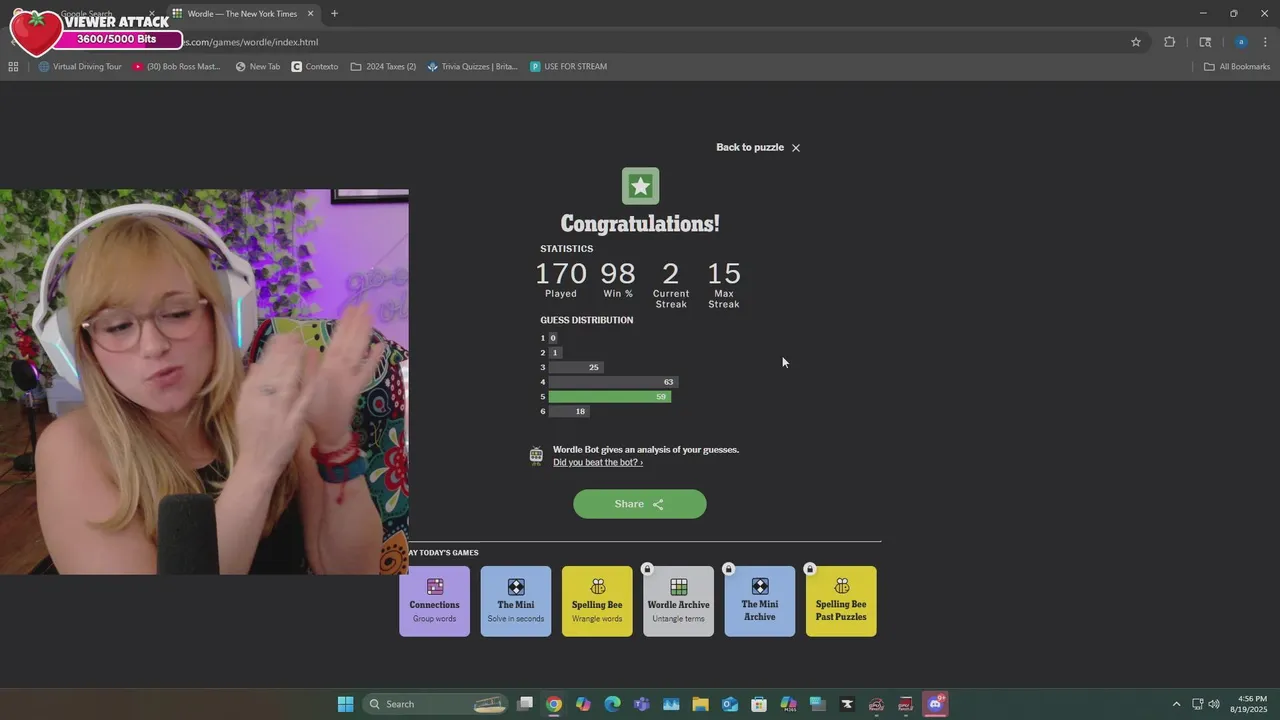
Task: Open the bookmarks apps grid icon
Action: coord(13,67)
